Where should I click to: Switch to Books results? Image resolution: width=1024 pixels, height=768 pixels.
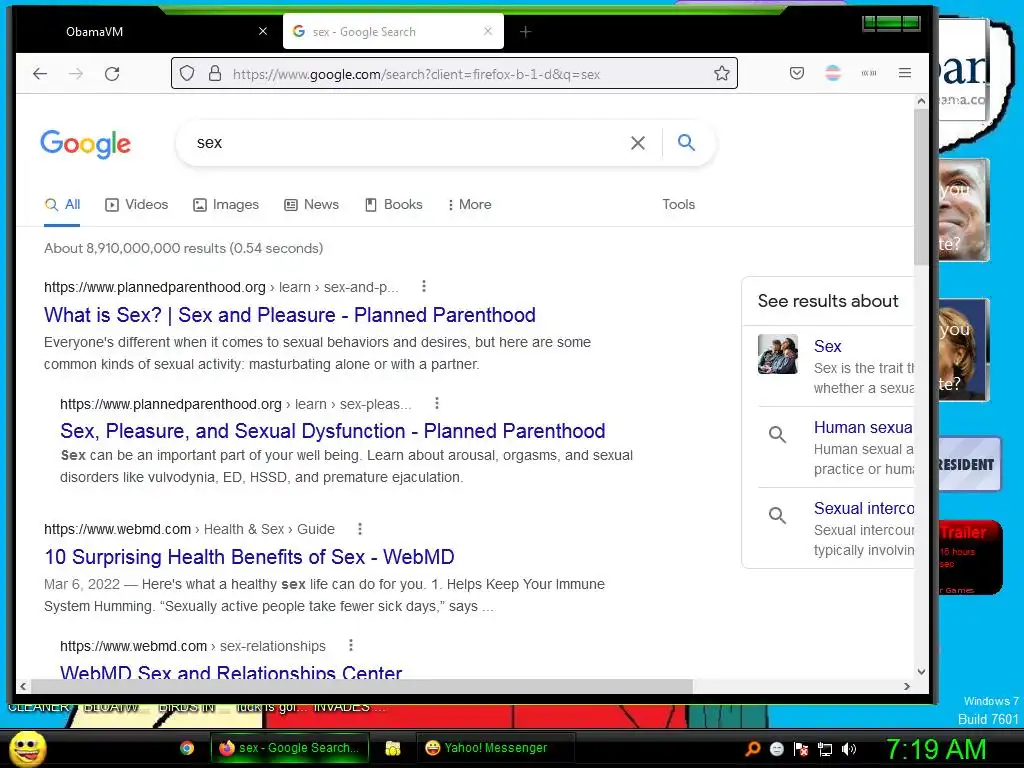[x=394, y=204]
